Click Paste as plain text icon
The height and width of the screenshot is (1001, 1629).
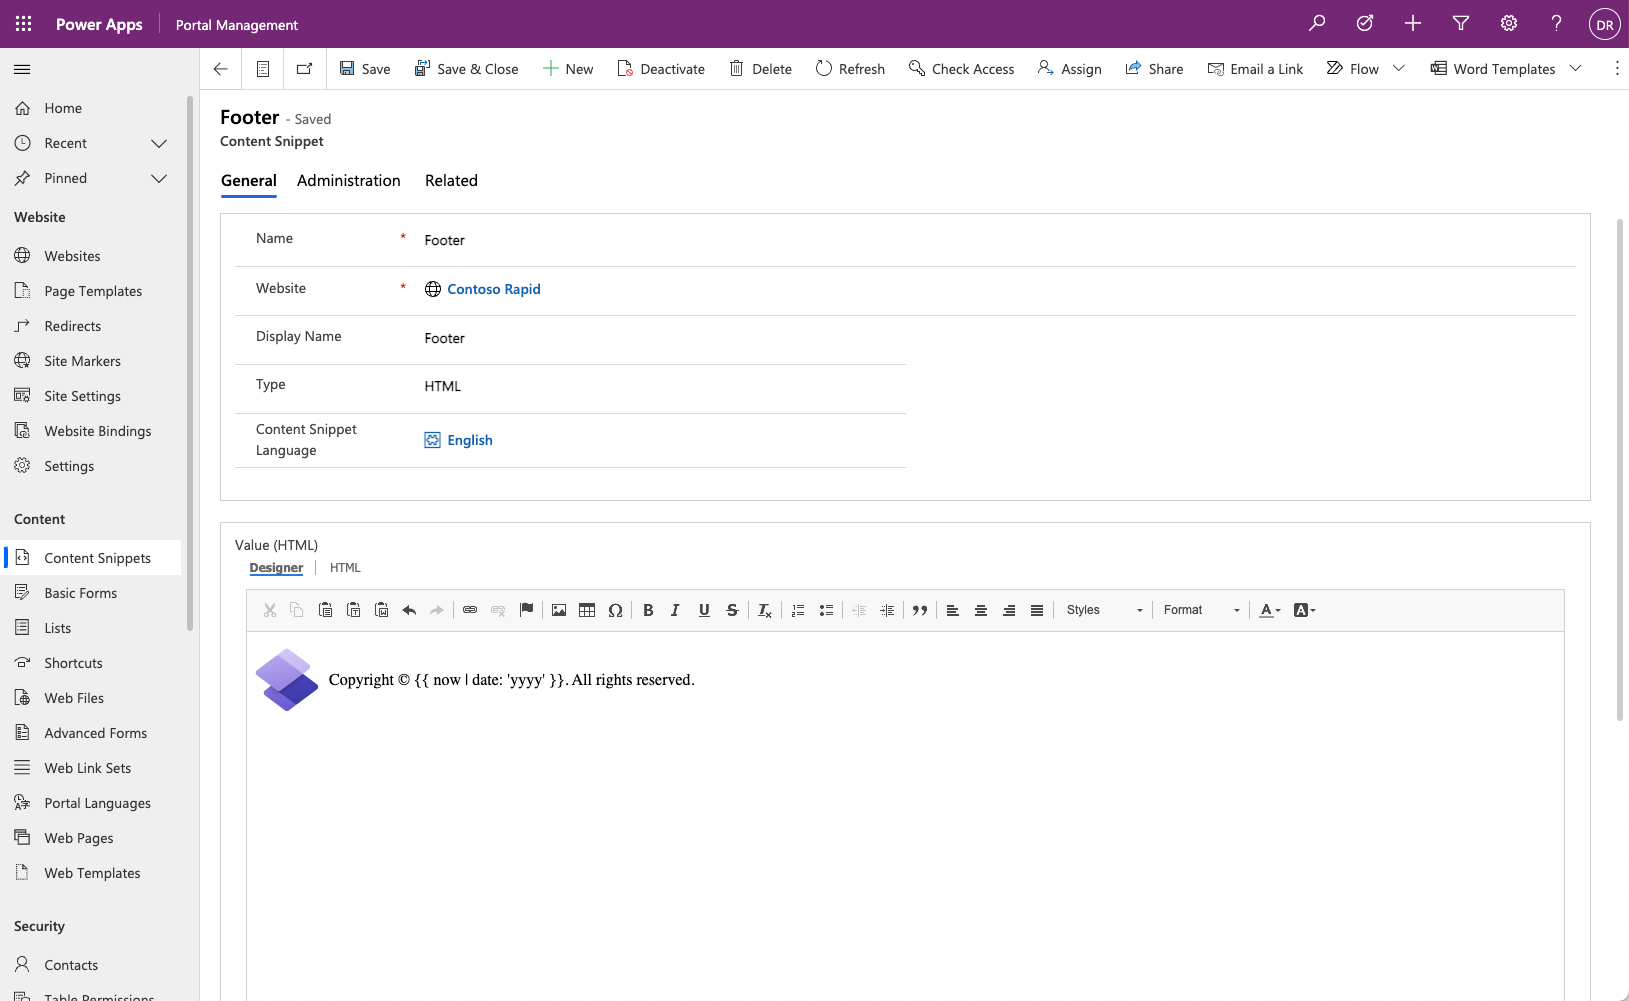(x=354, y=610)
